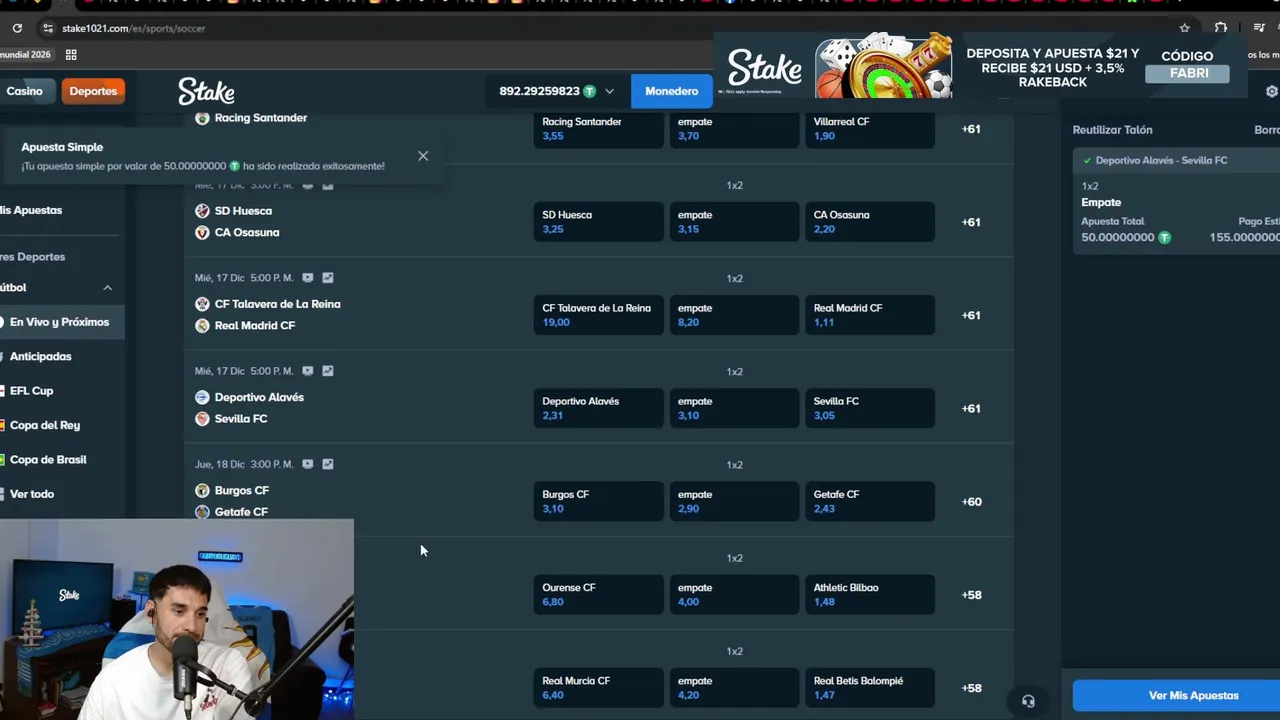Select Getafe CF odds 2,43
The width and height of the screenshot is (1280, 720).
pyautogui.click(x=870, y=501)
